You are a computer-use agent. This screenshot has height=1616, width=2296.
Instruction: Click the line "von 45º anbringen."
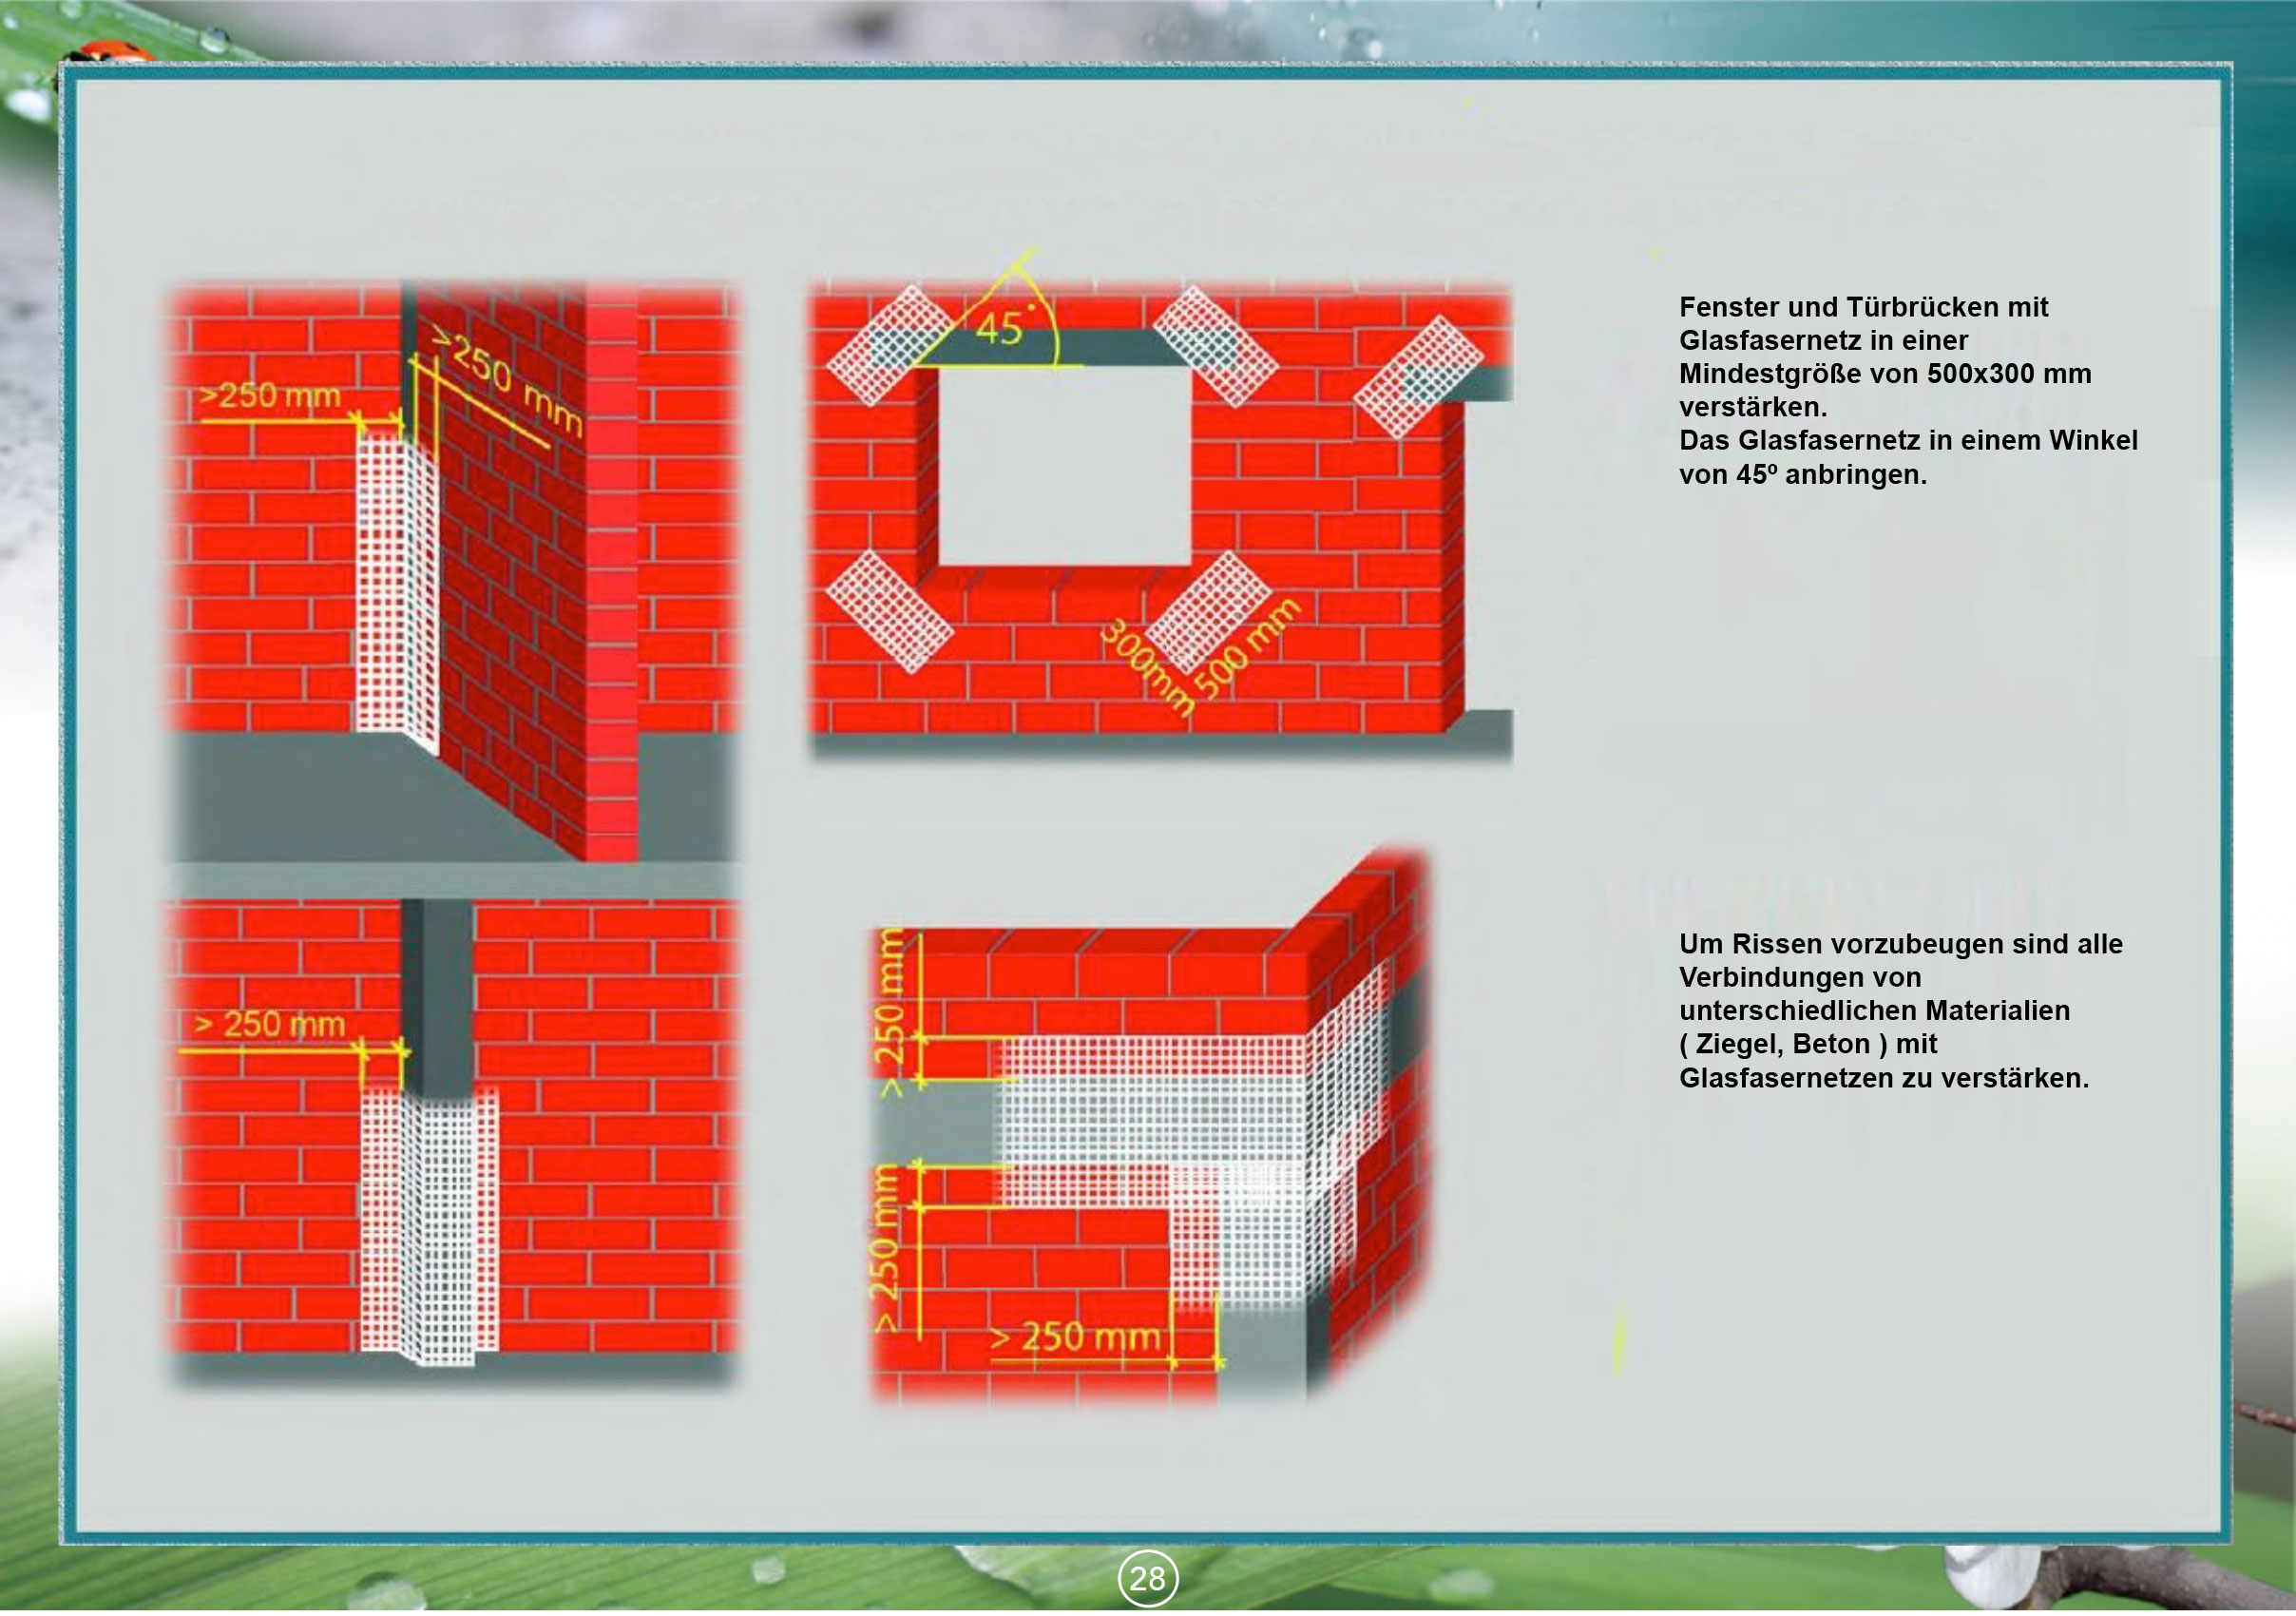coord(1803,475)
